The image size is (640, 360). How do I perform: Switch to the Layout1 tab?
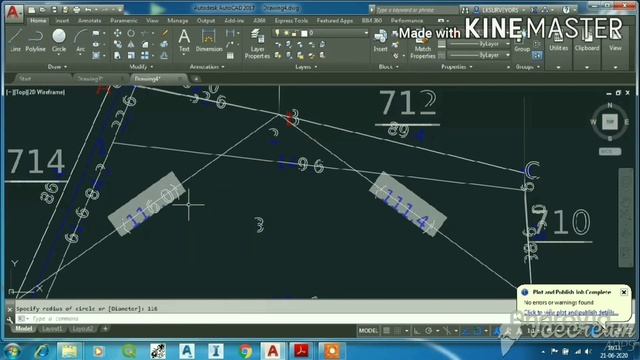tap(52, 329)
